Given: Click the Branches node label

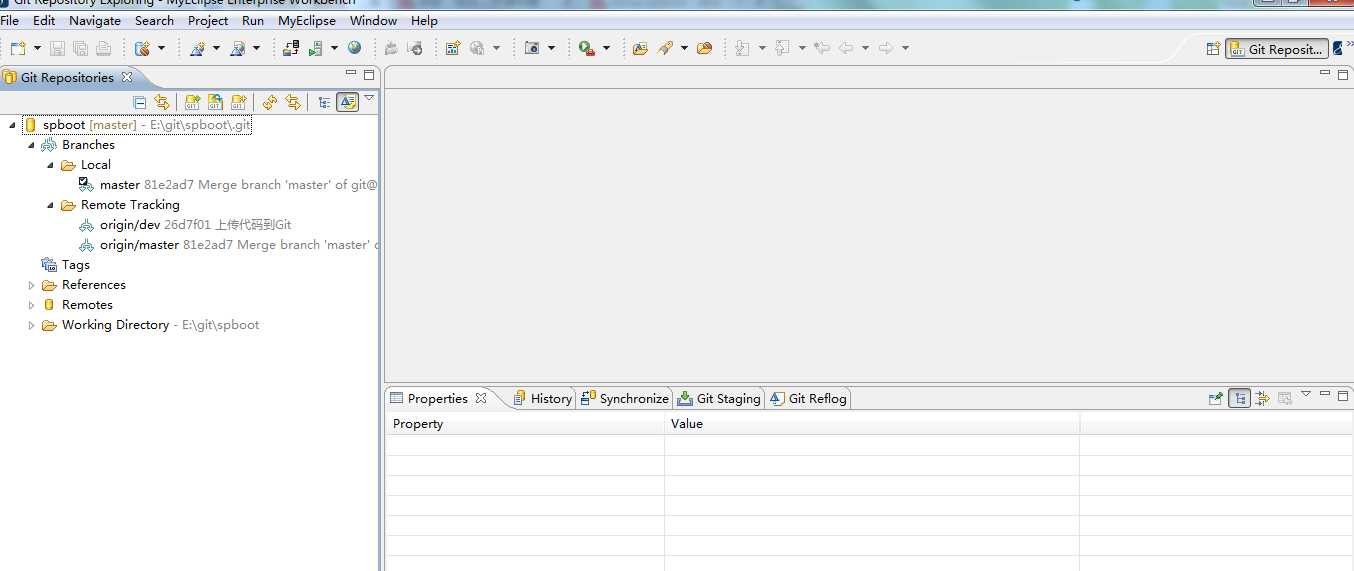Looking at the screenshot, I should click(x=88, y=145).
